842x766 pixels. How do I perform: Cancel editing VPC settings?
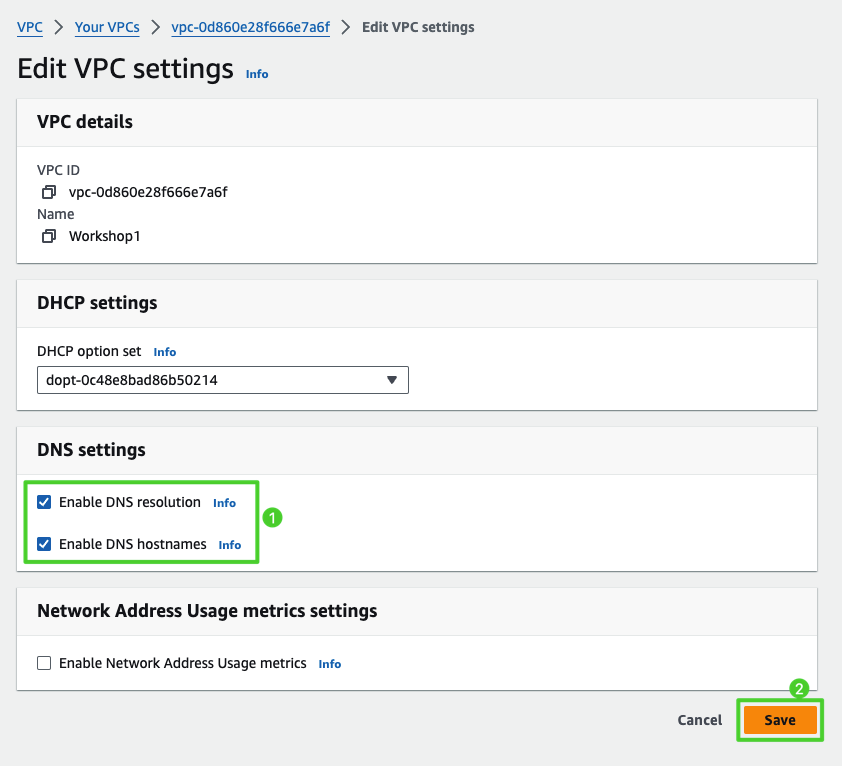tap(699, 720)
